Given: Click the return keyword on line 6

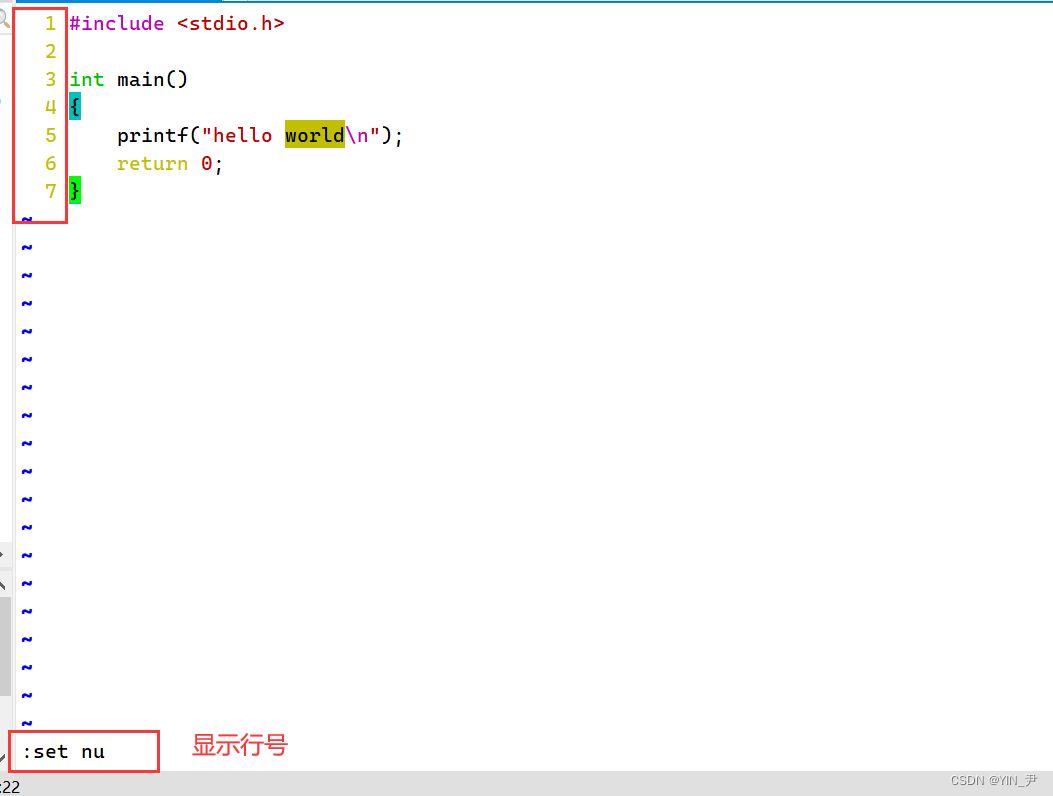Looking at the screenshot, I should (152, 163).
